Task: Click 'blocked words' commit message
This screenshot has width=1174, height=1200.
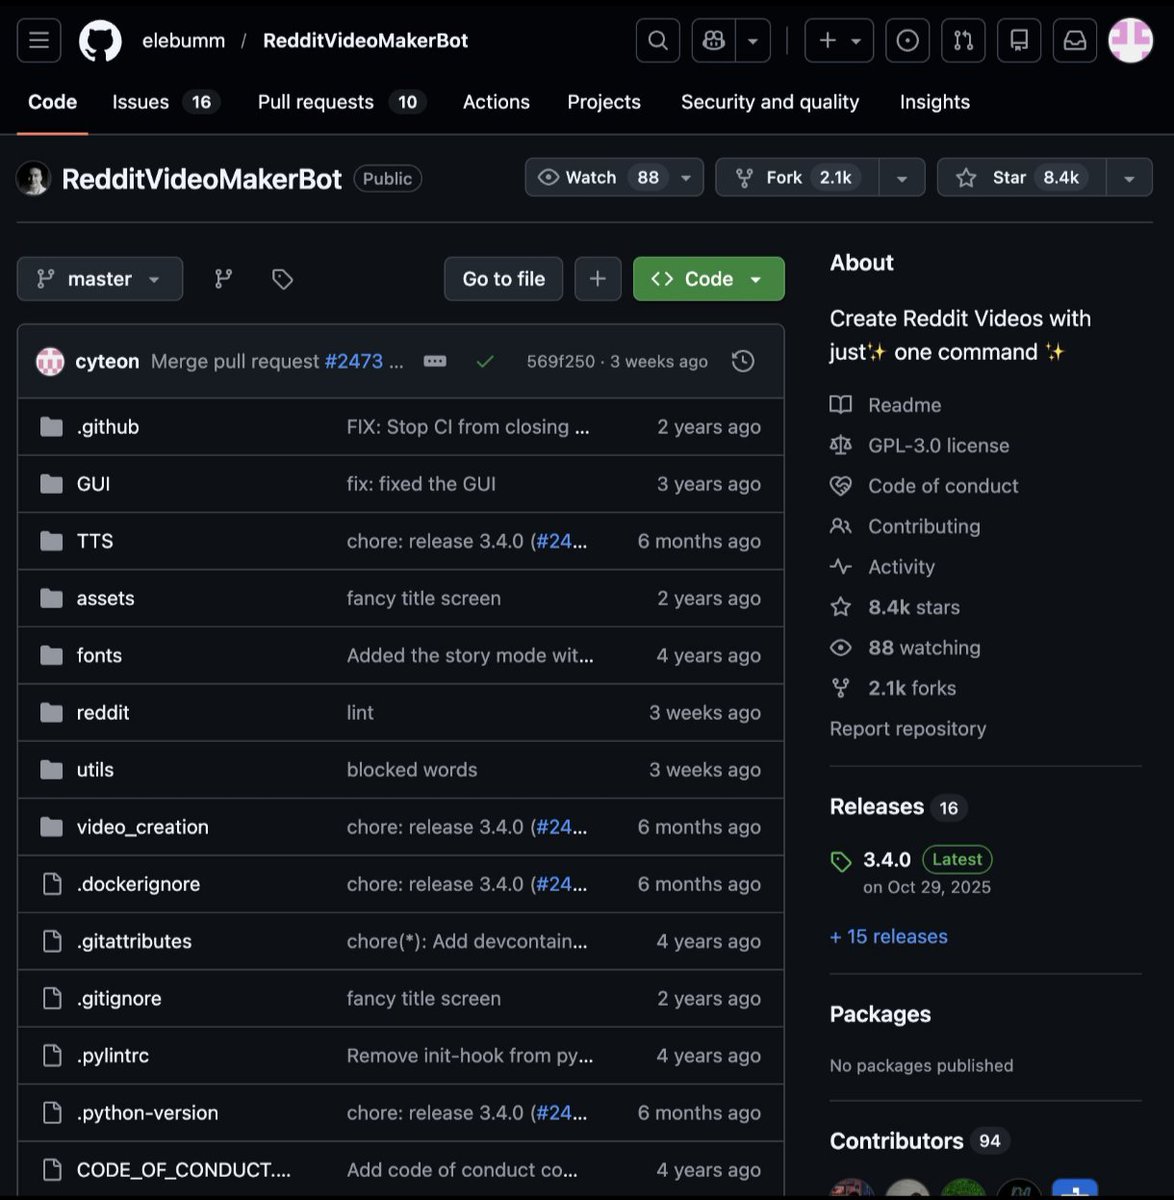Action: click(412, 770)
